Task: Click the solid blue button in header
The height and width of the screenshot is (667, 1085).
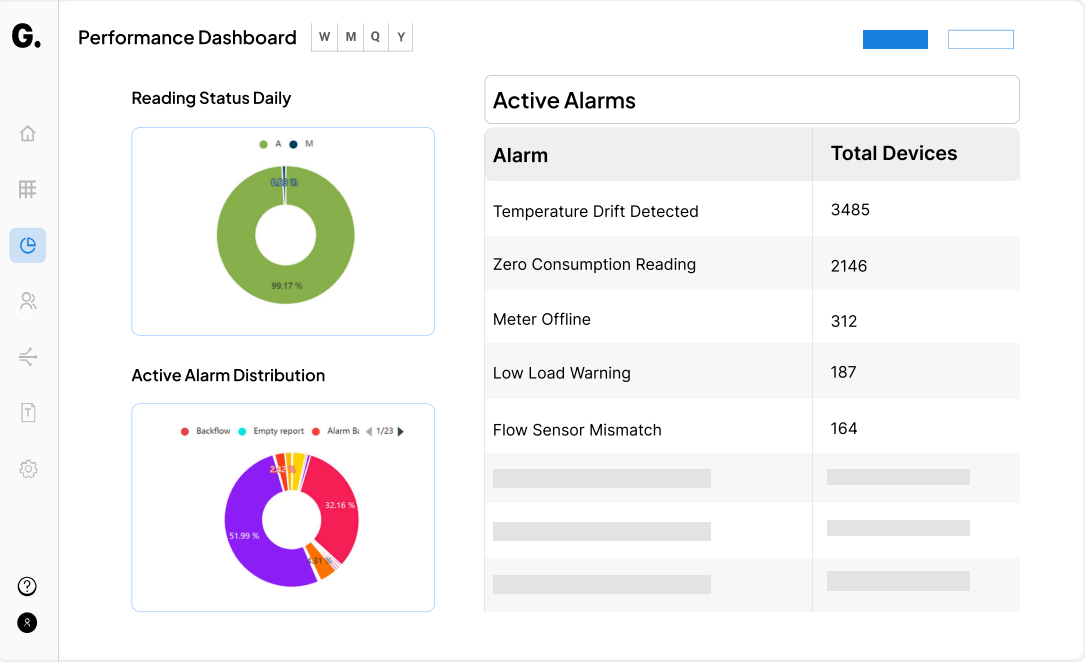Action: pos(895,39)
